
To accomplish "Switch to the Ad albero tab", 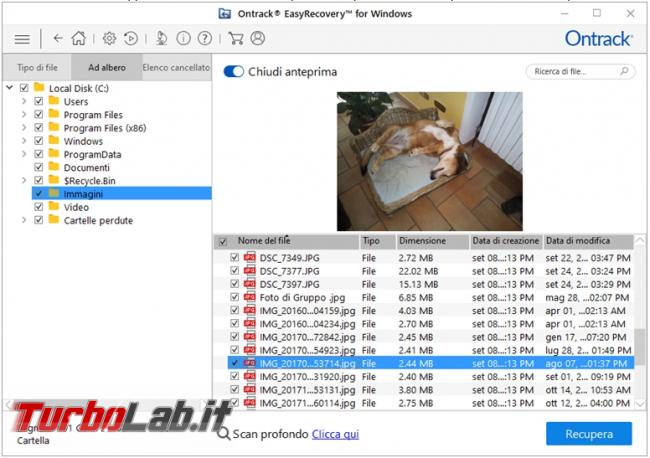I will (x=107, y=67).
